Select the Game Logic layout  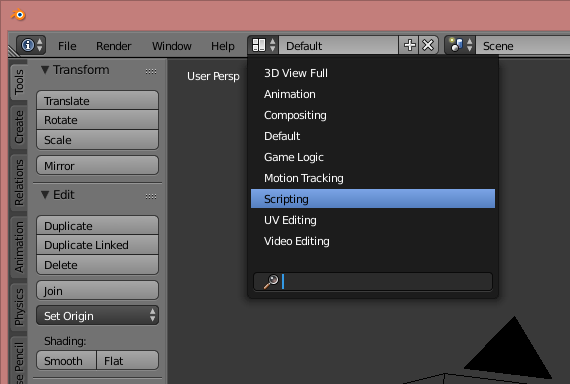(373, 157)
